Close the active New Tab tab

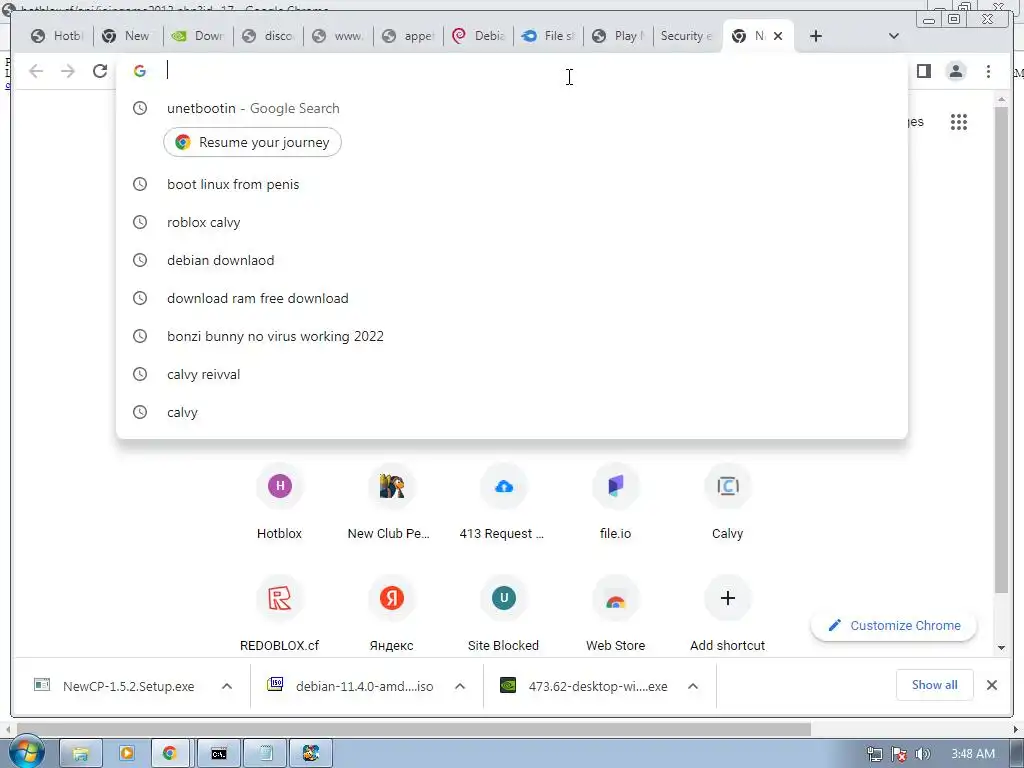tap(778, 36)
